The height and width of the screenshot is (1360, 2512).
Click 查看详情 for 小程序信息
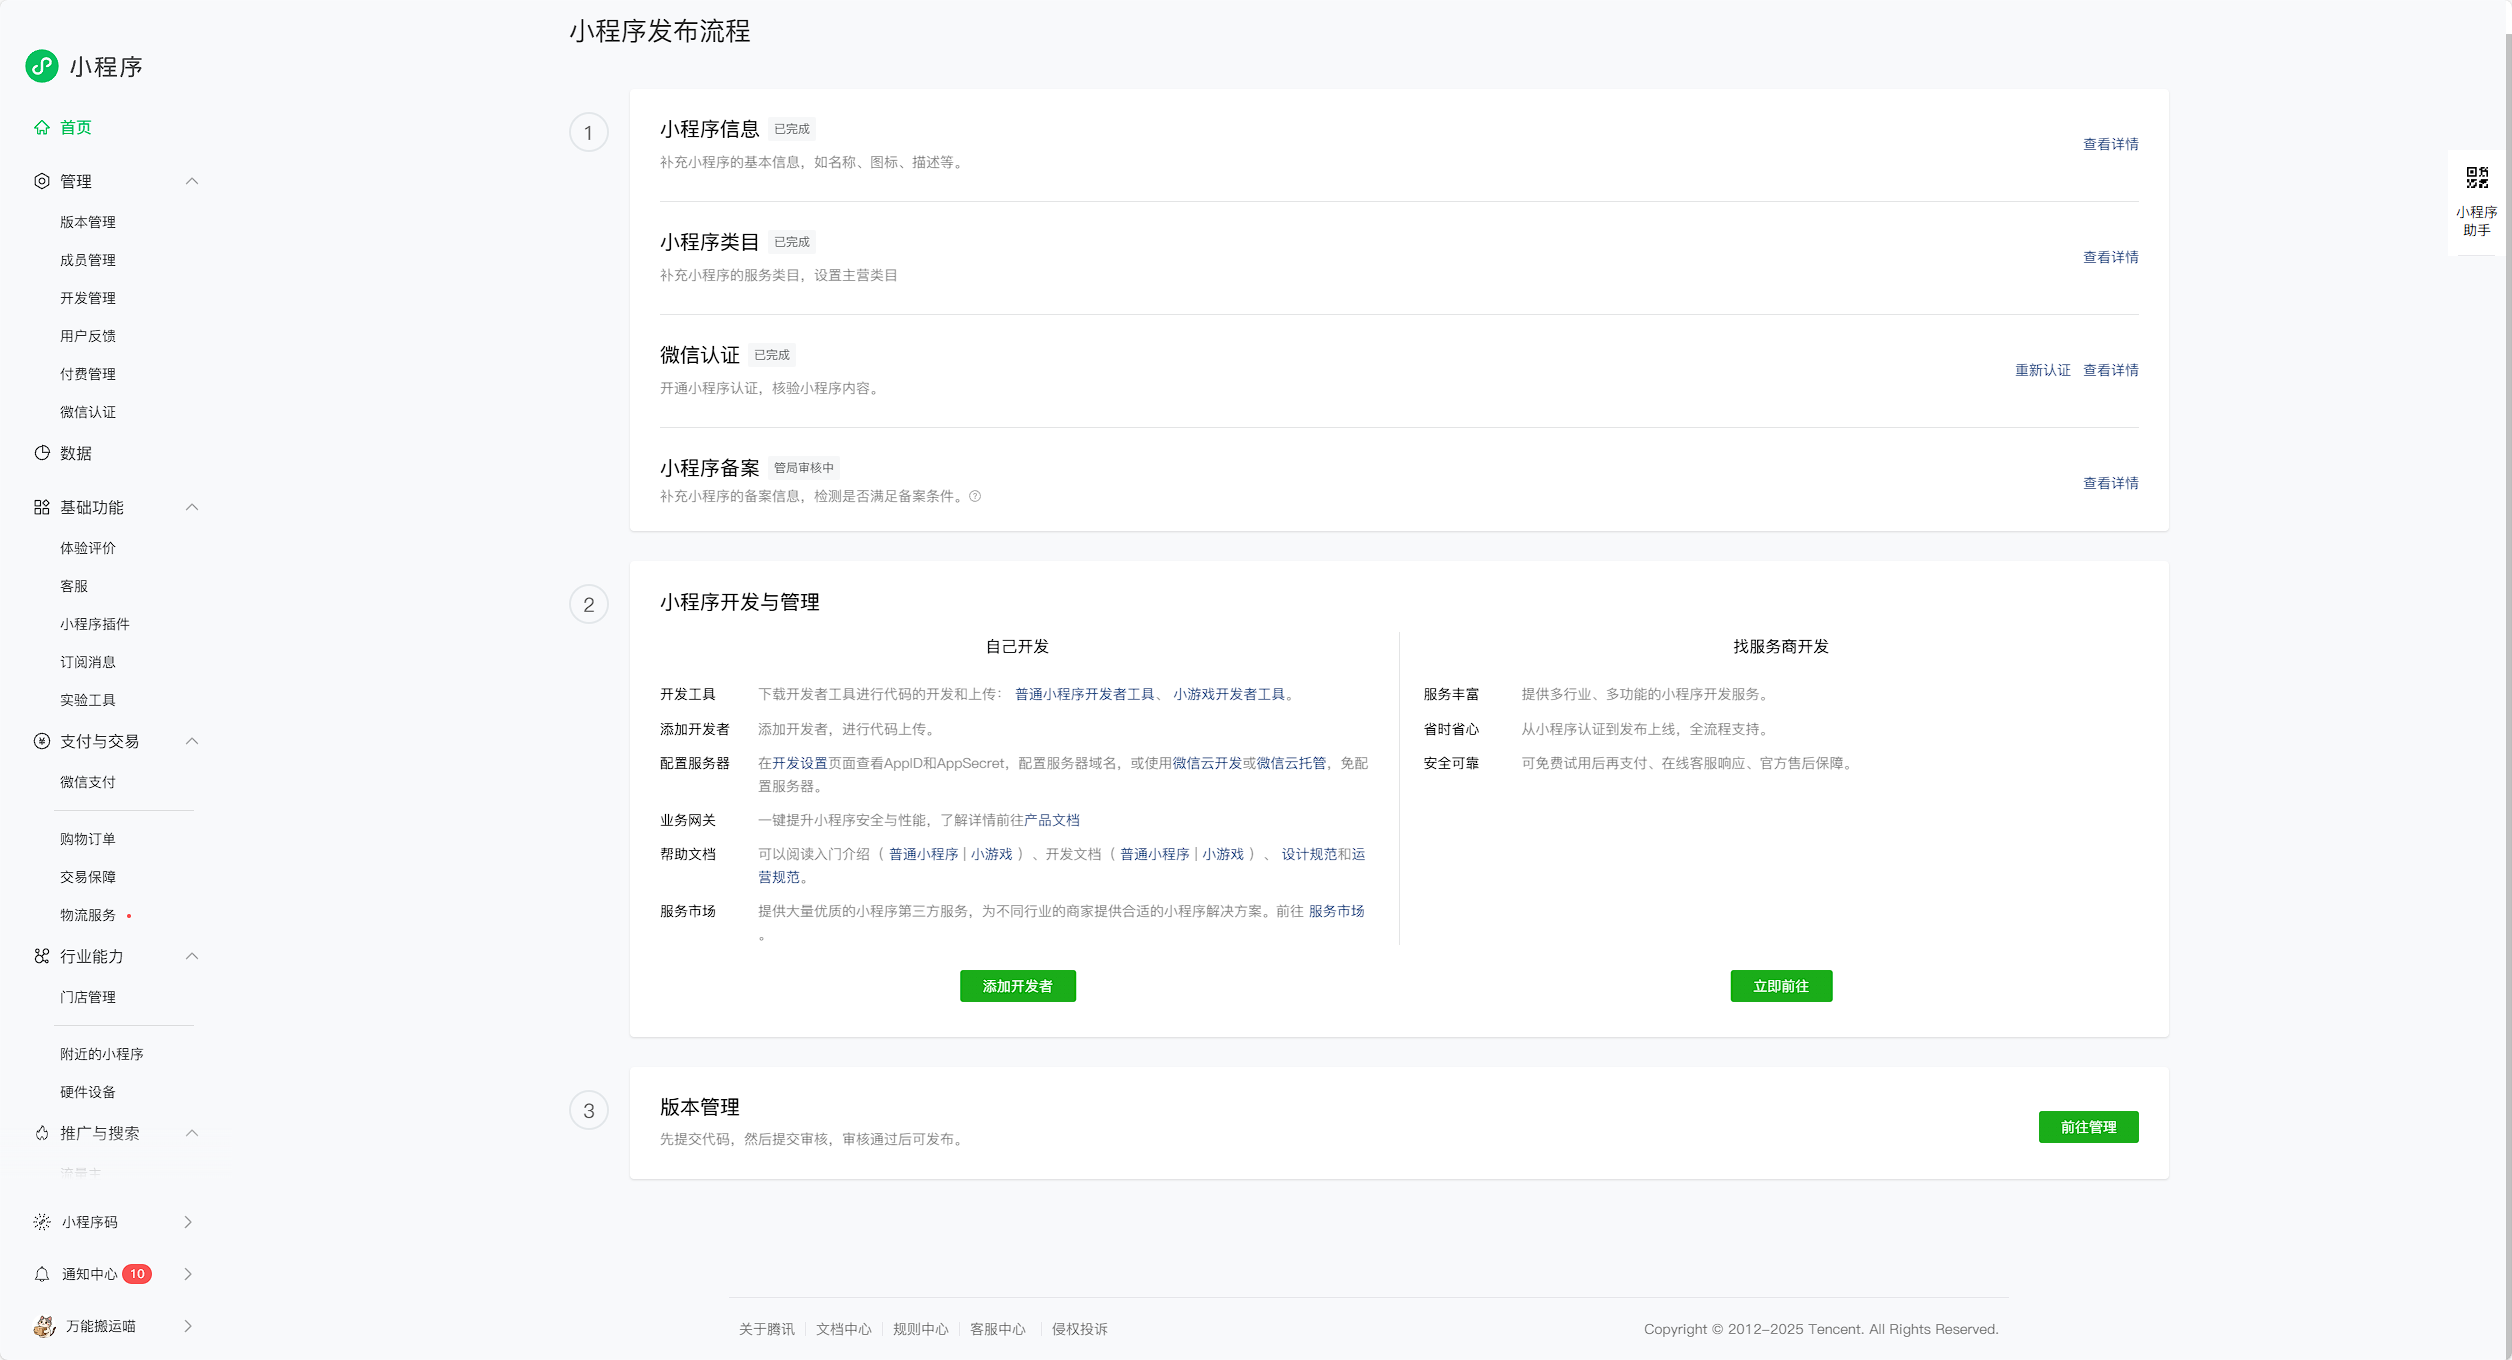pos(2111,144)
